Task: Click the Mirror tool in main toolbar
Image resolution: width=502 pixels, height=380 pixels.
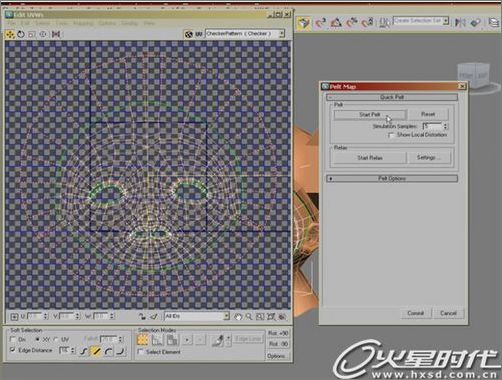Action: (x=460, y=23)
